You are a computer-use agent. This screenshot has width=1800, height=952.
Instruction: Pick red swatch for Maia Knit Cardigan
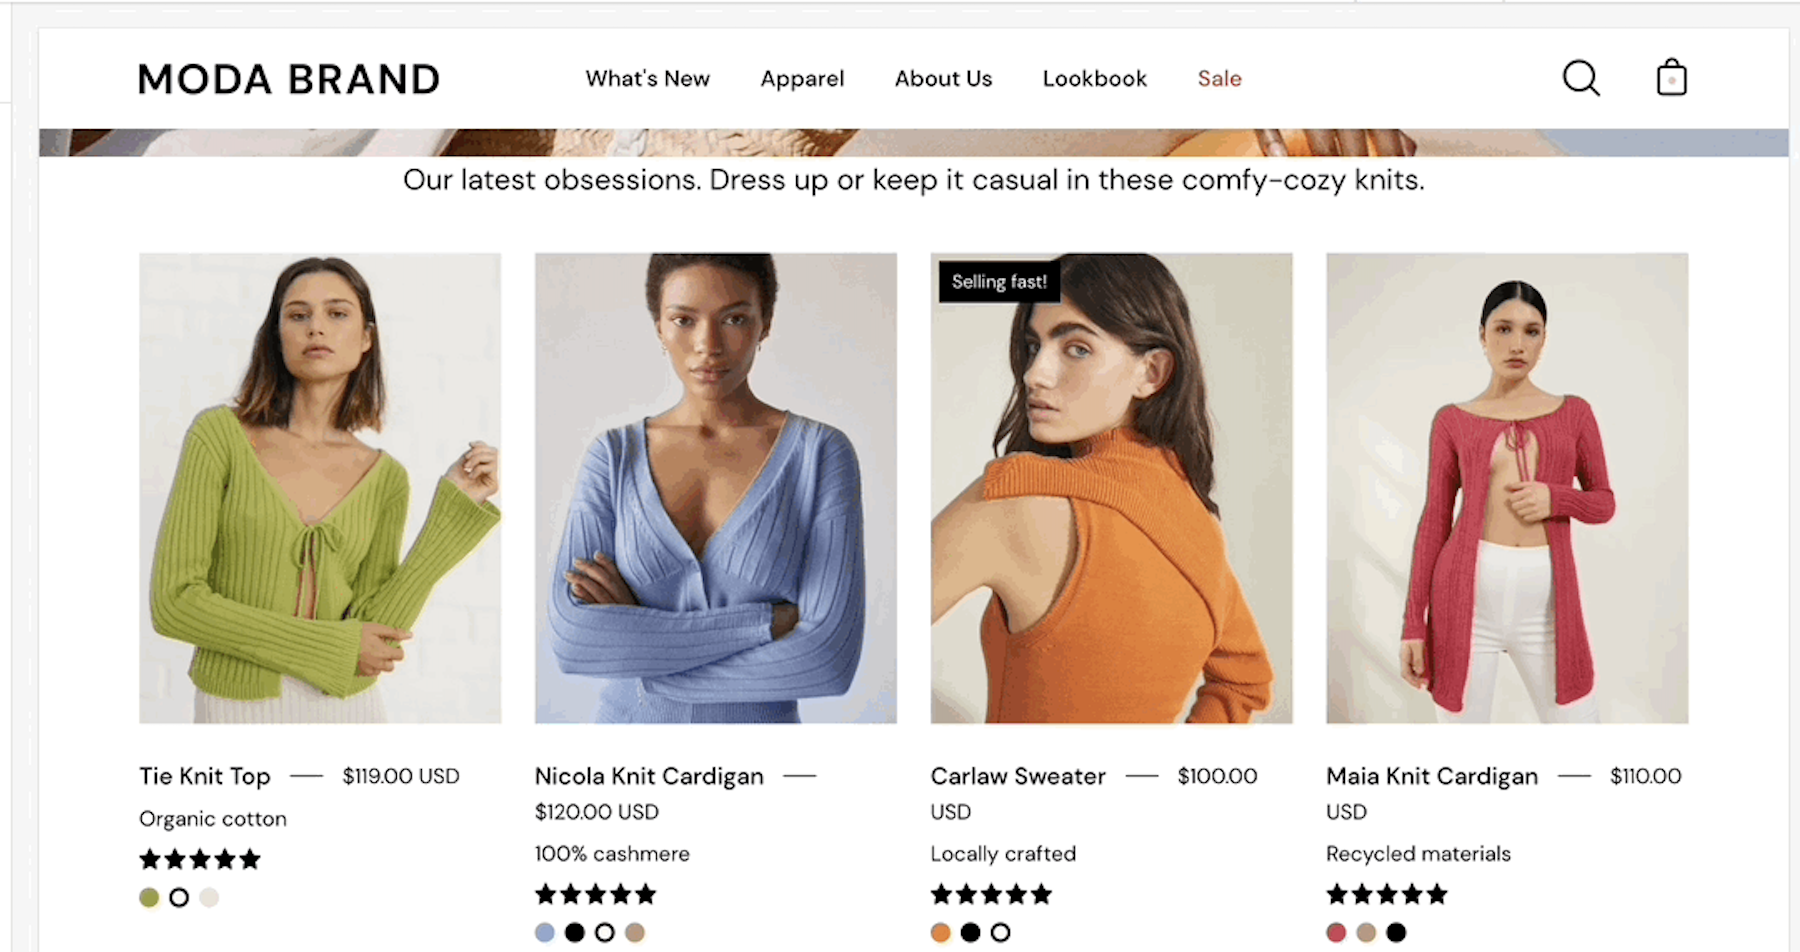pyautogui.click(x=1336, y=932)
